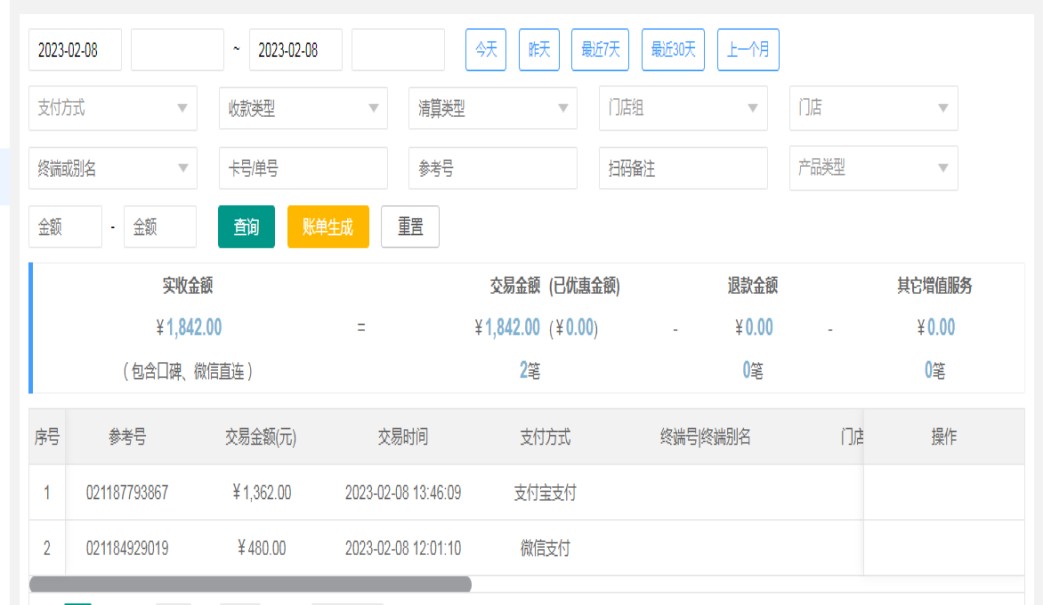Click the horizontal table scrollbar
The width and height of the screenshot is (1043, 605).
tap(250, 584)
